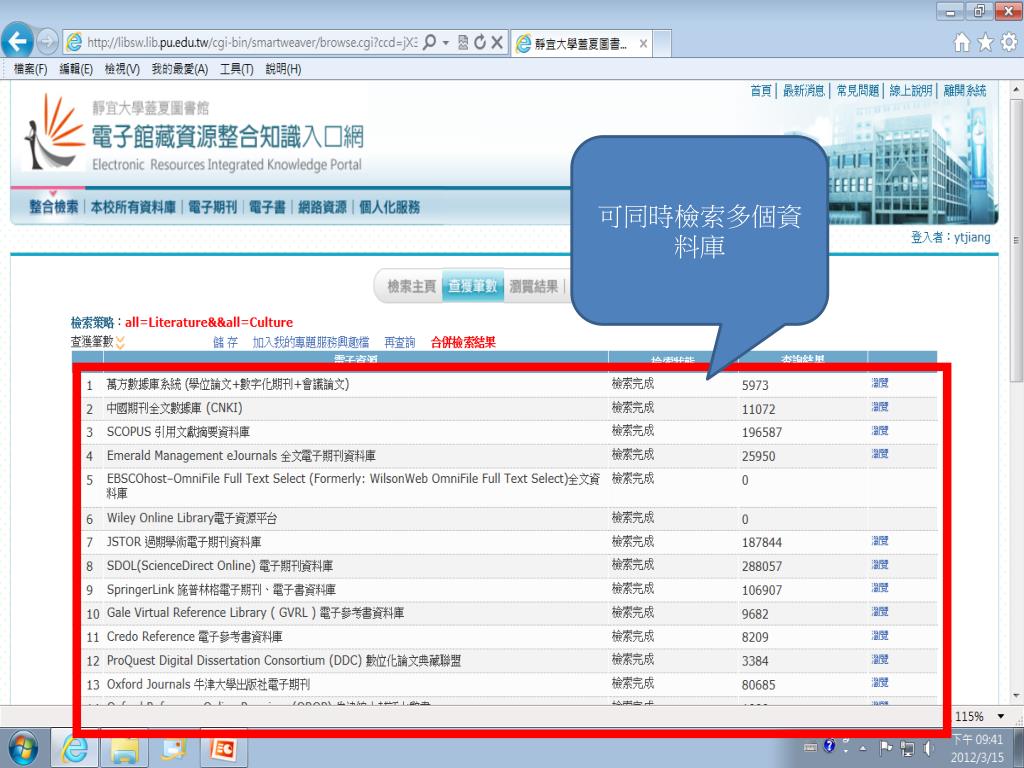
Task: Click the 196587 result count cell
Action: [x=761, y=432]
